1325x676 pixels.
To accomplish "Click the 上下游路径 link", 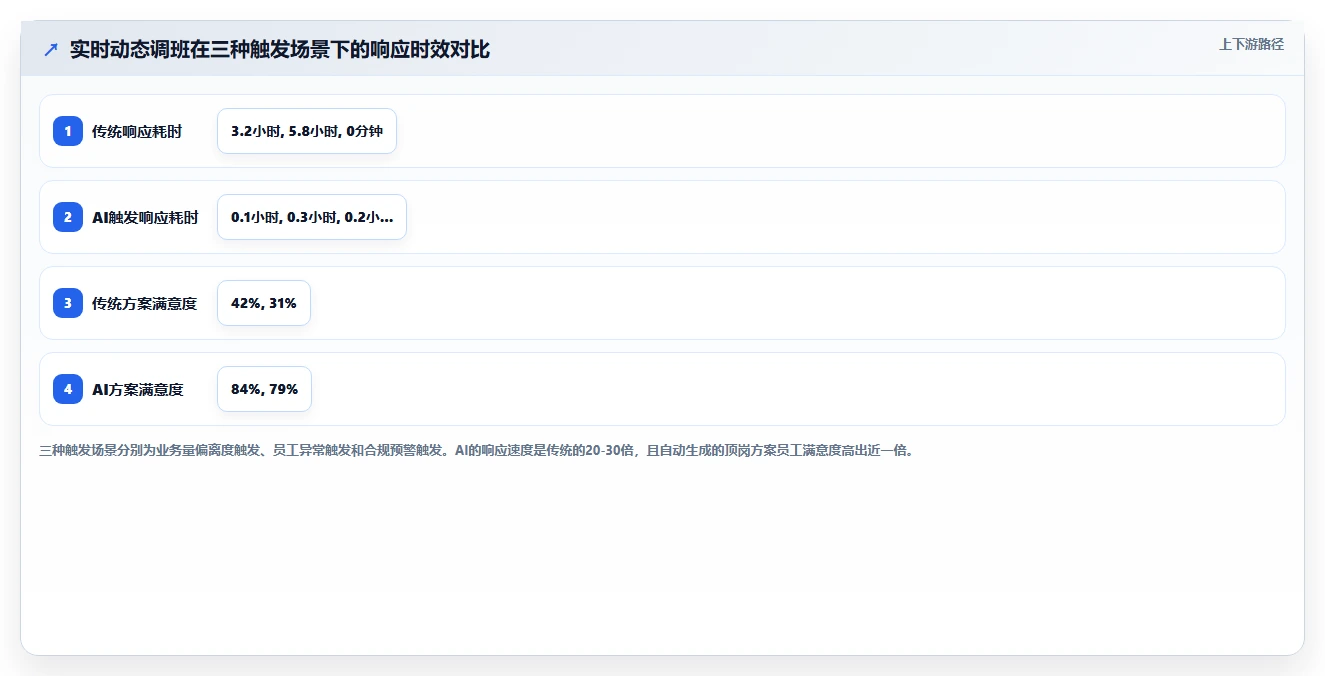I will (1251, 44).
